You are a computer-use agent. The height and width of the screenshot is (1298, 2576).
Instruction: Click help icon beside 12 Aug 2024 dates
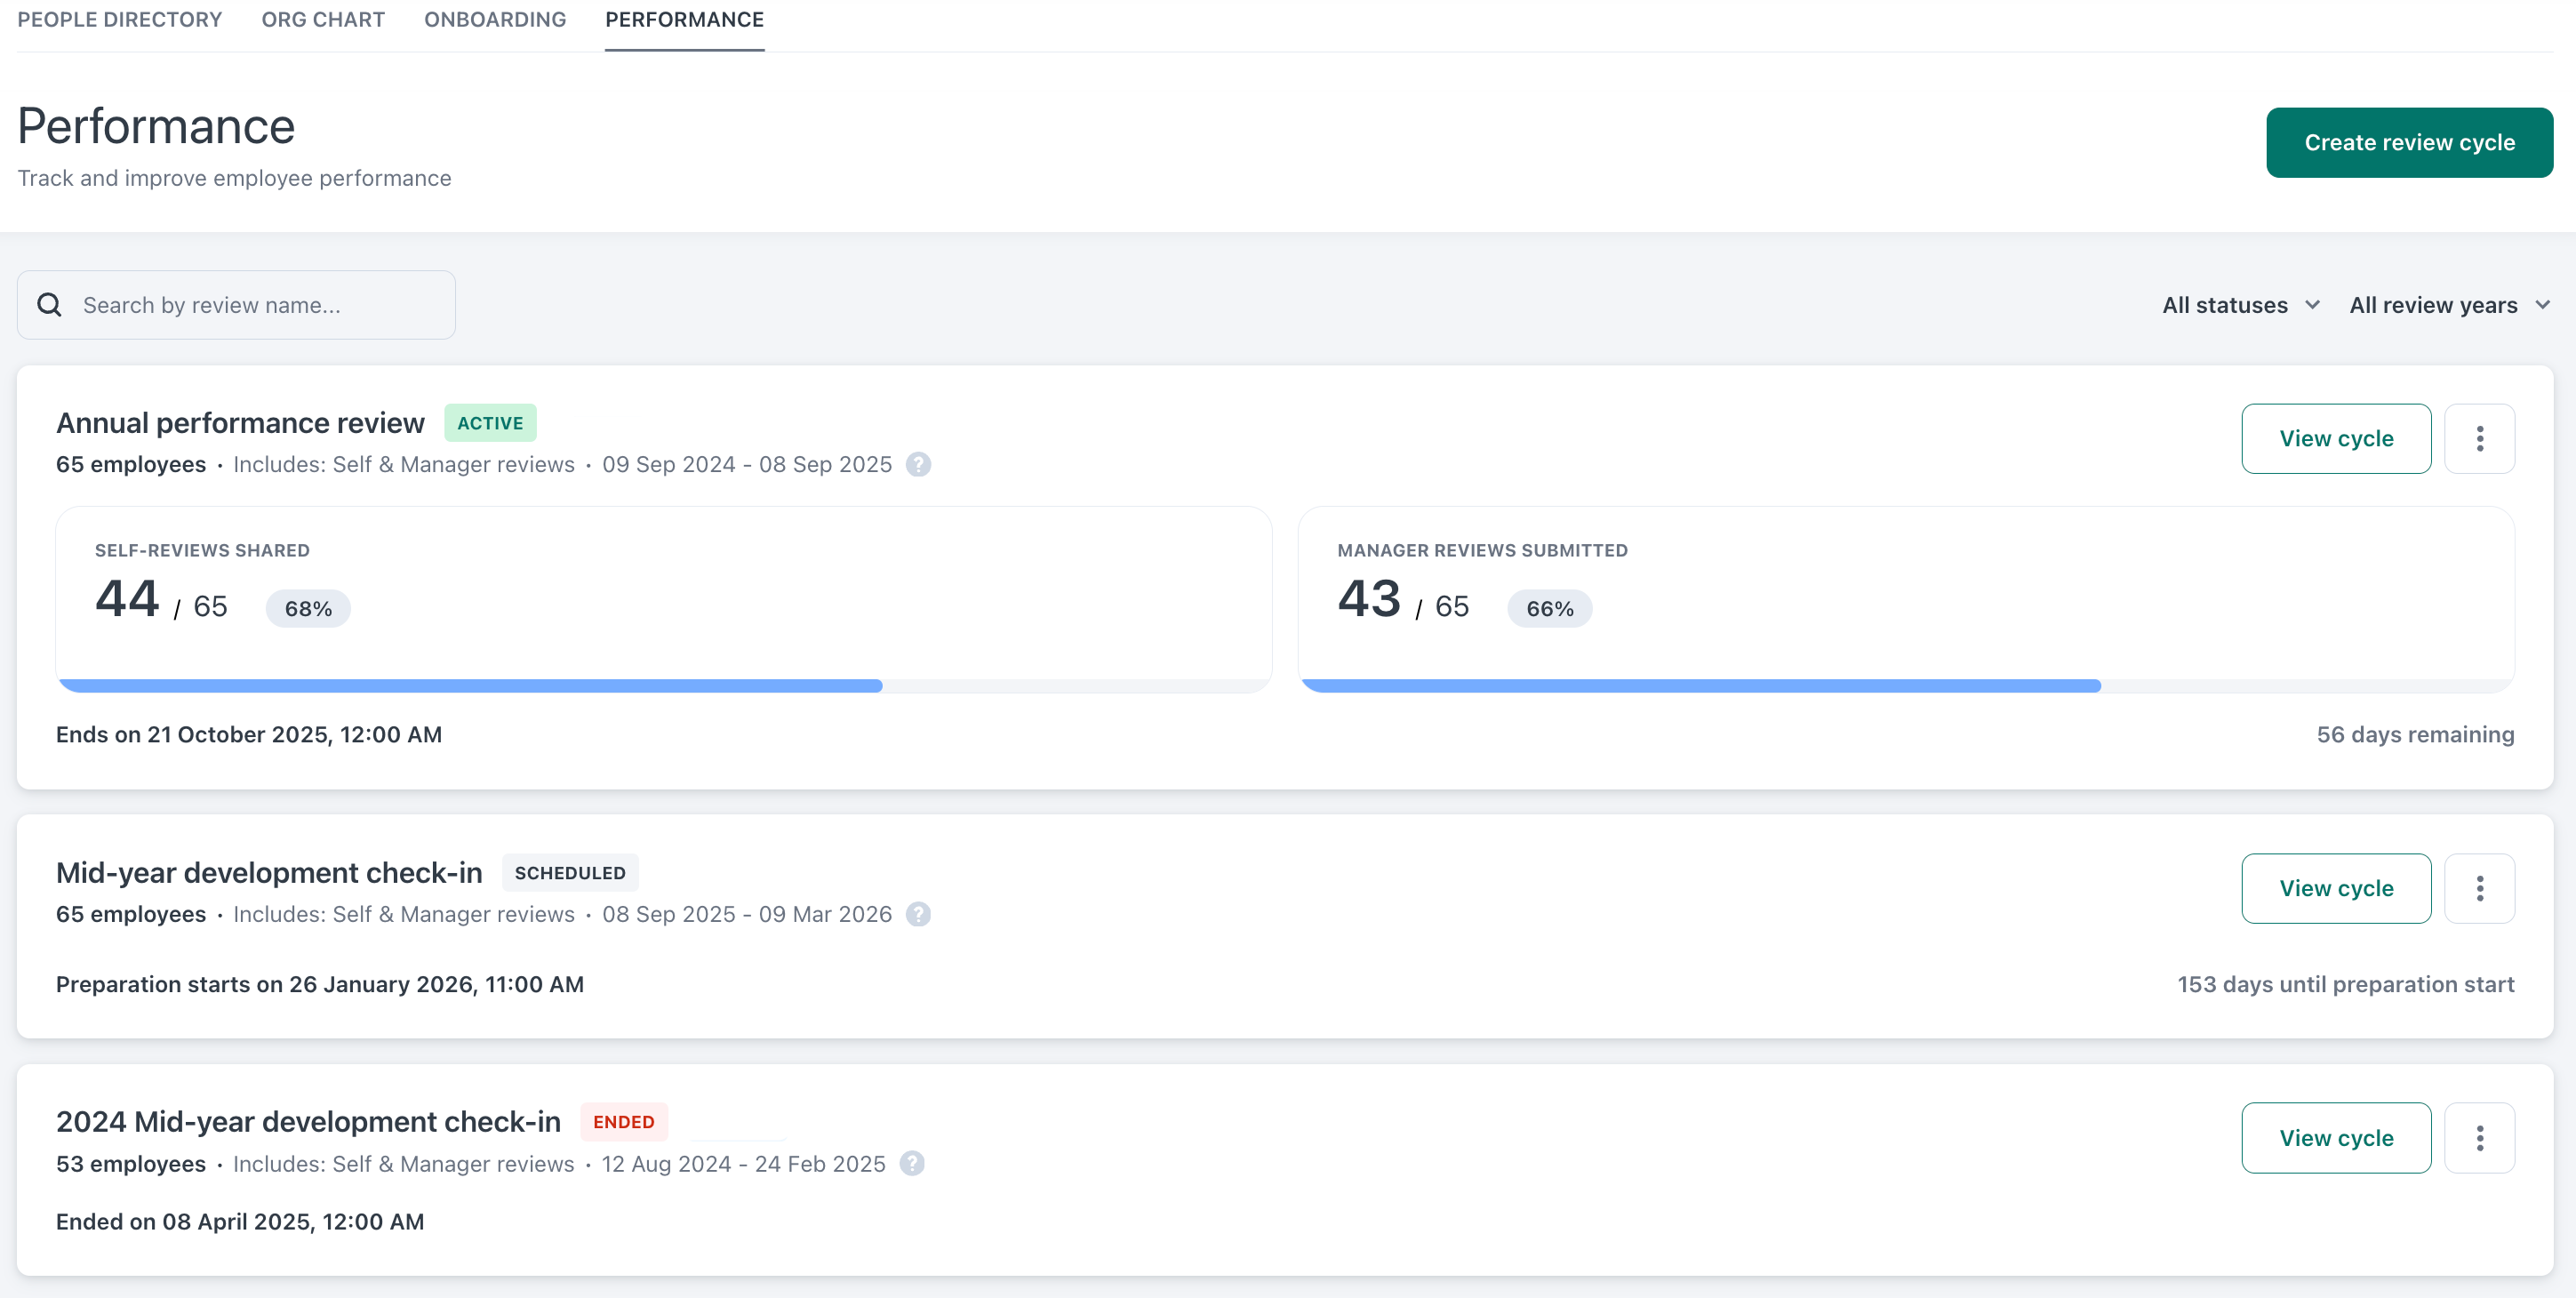[912, 1164]
